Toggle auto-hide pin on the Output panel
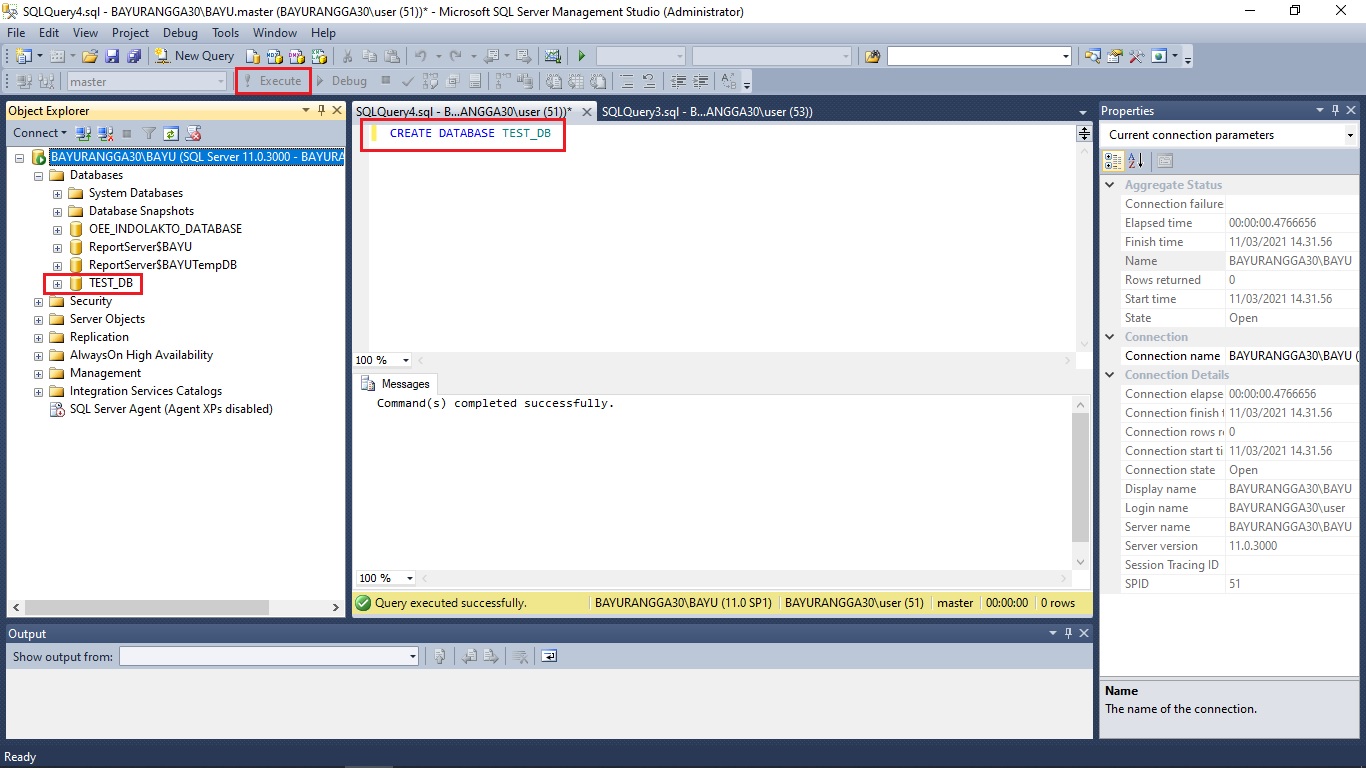The width and height of the screenshot is (1366, 768). (x=1068, y=633)
